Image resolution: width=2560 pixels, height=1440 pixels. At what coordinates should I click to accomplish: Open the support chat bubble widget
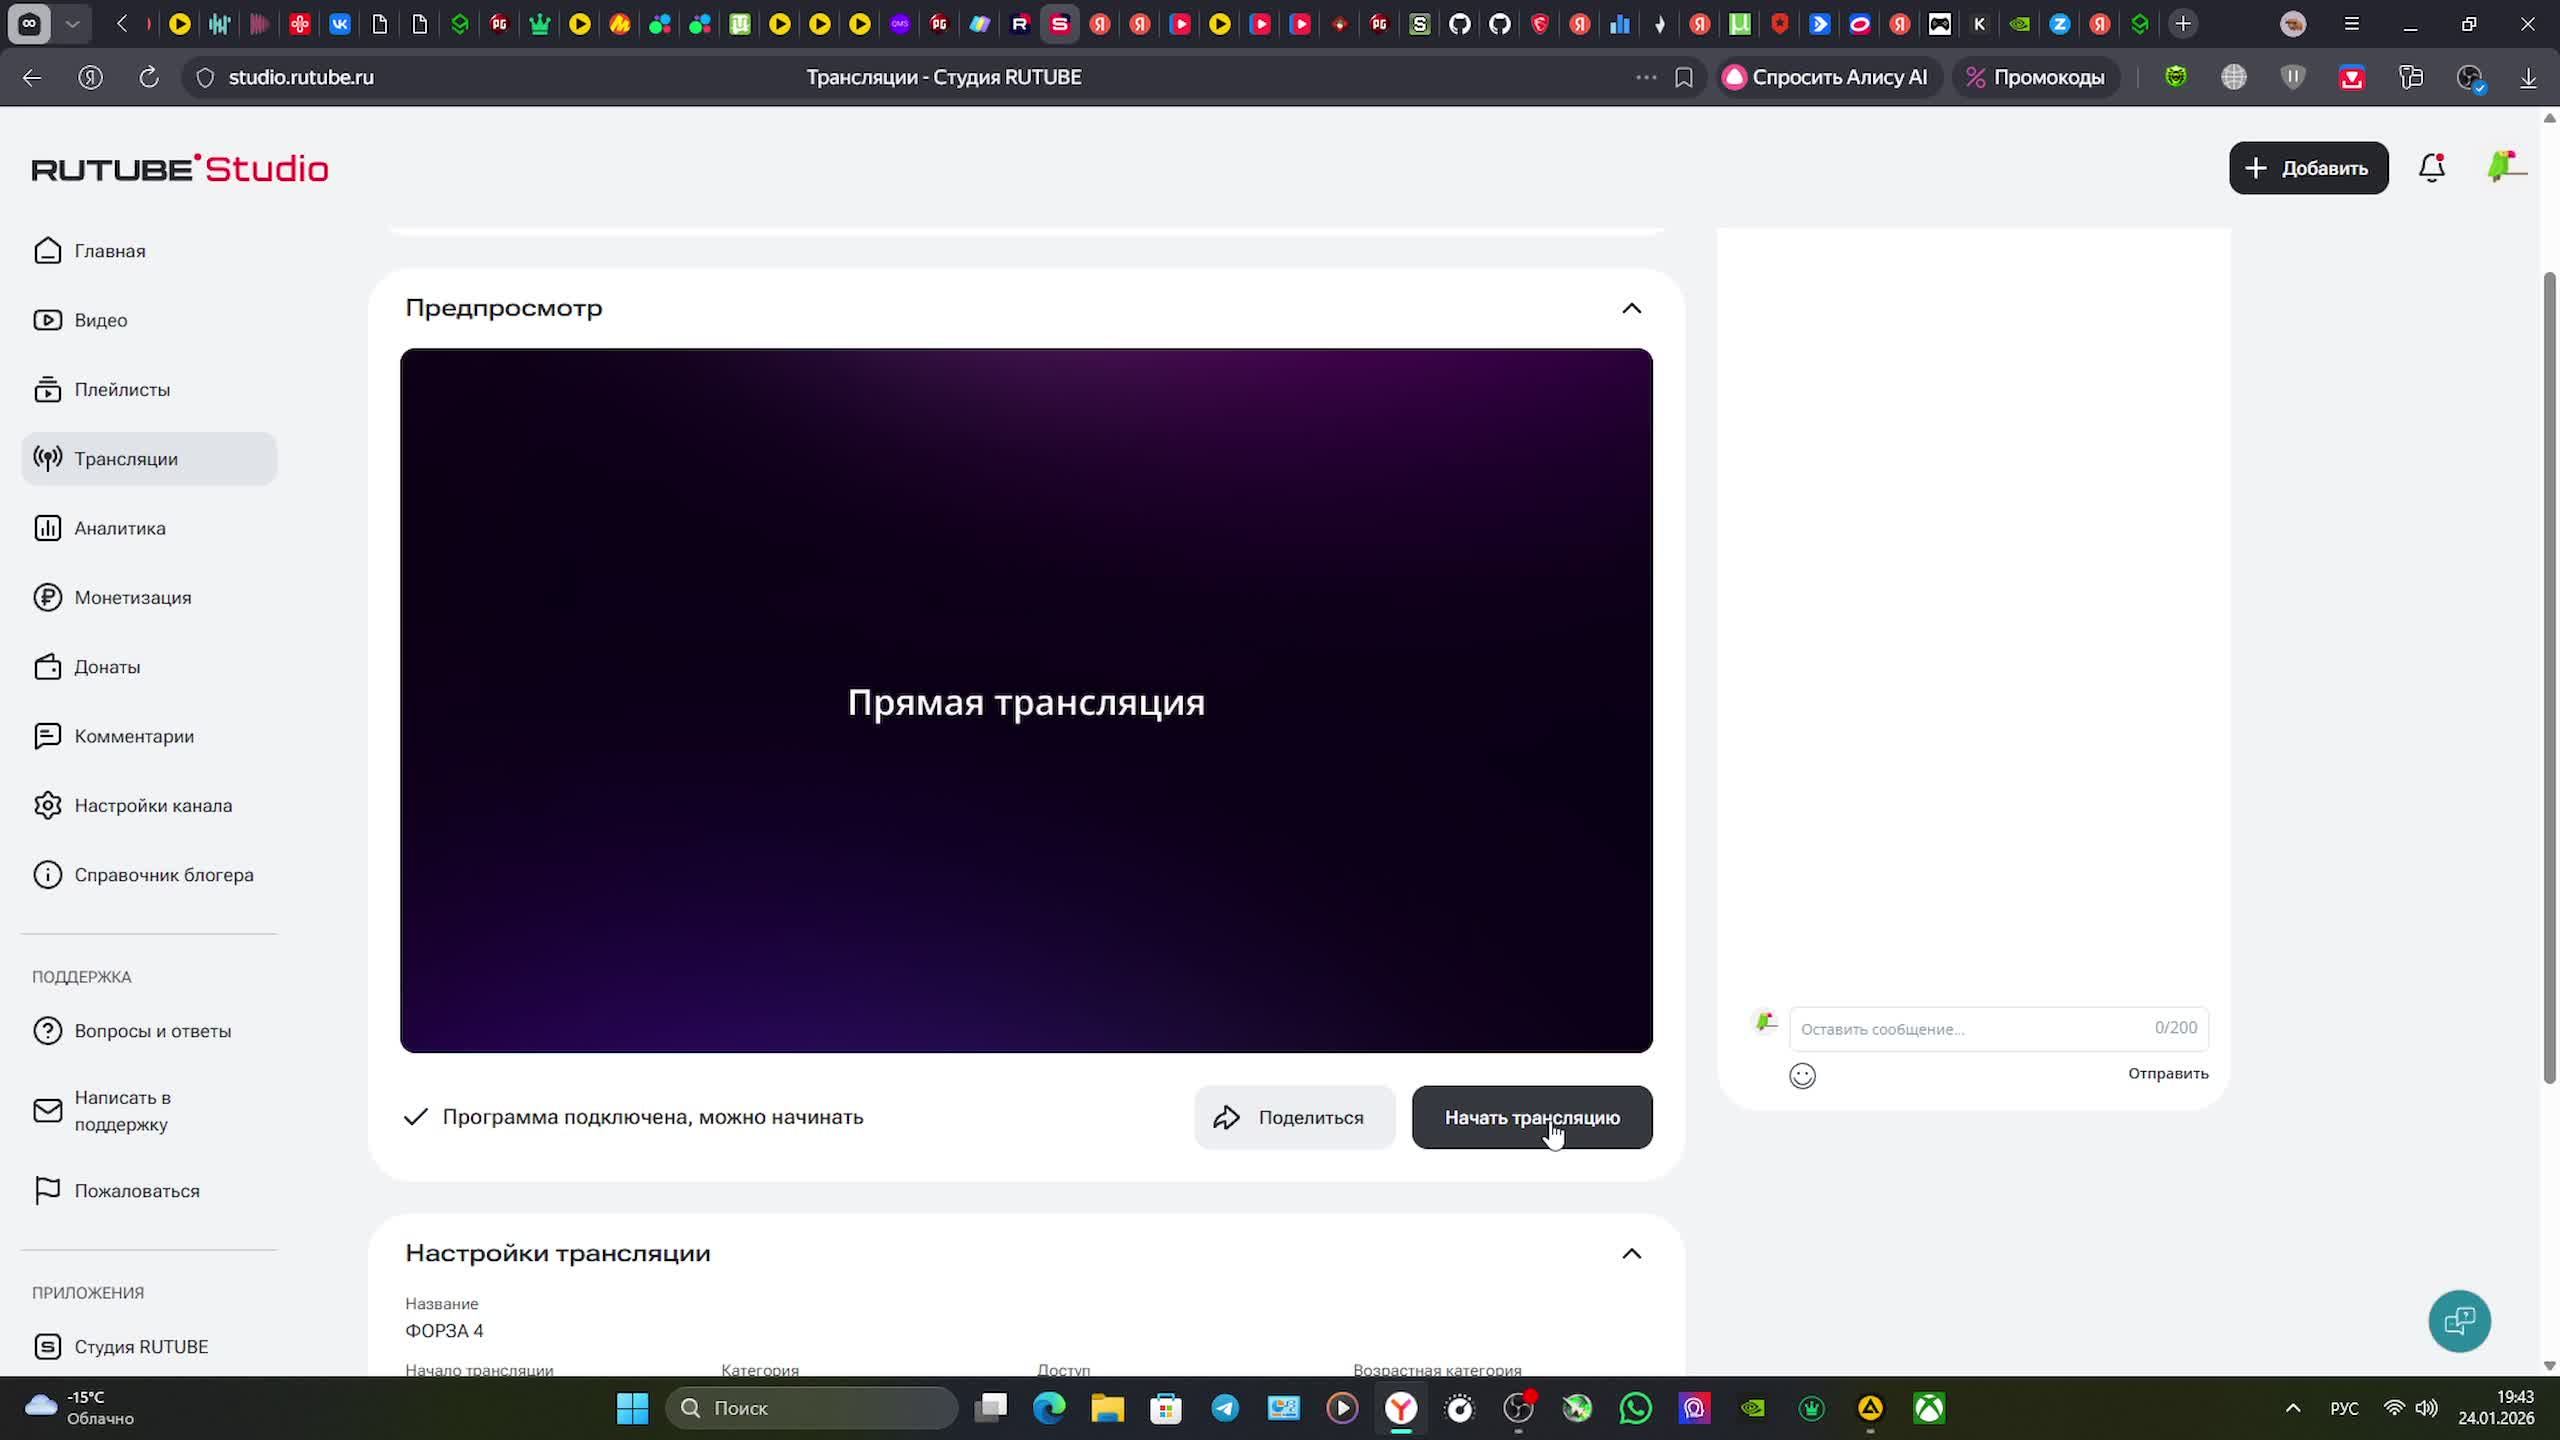pyautogui.click(x=2459, y=1321)
